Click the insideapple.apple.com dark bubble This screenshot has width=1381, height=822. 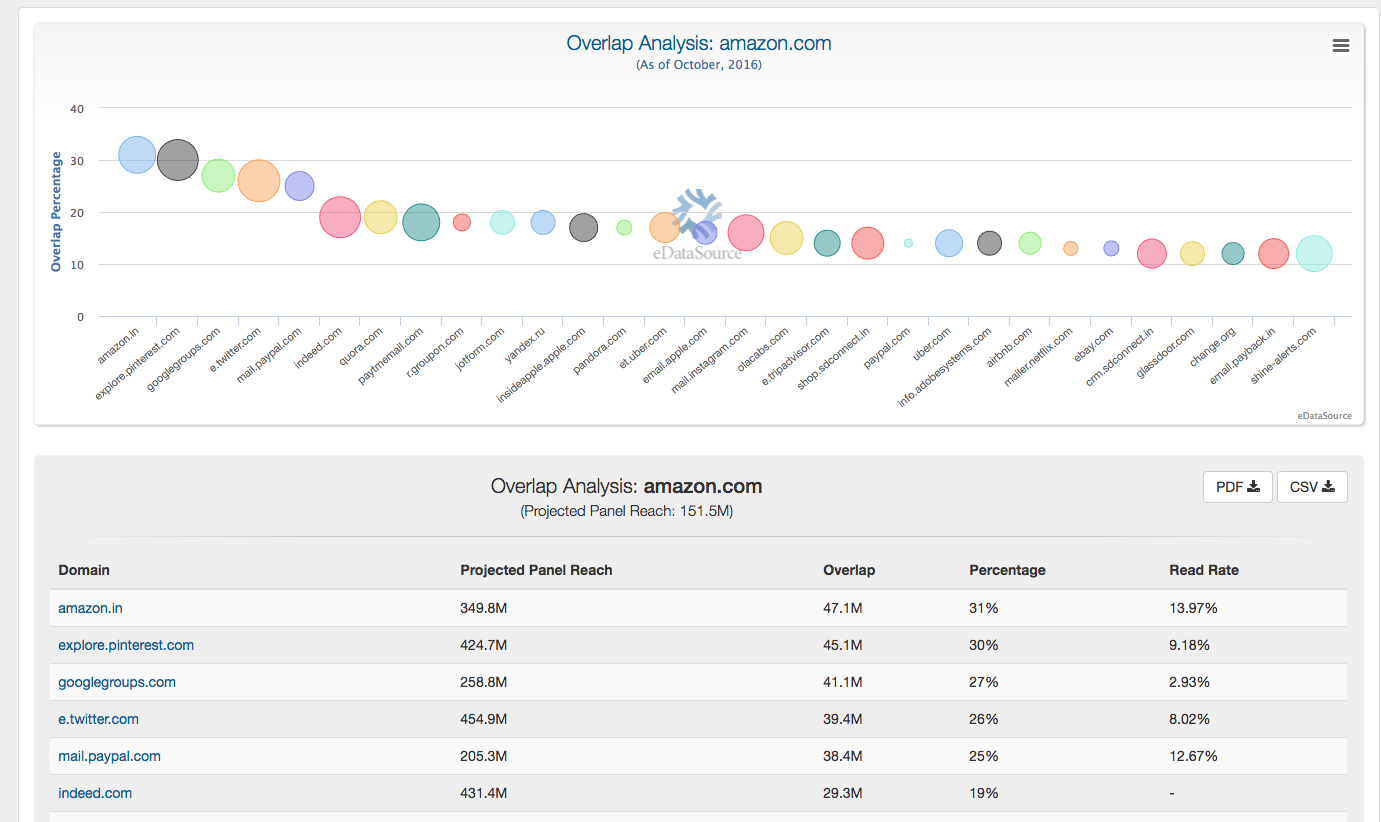[583, 227]
